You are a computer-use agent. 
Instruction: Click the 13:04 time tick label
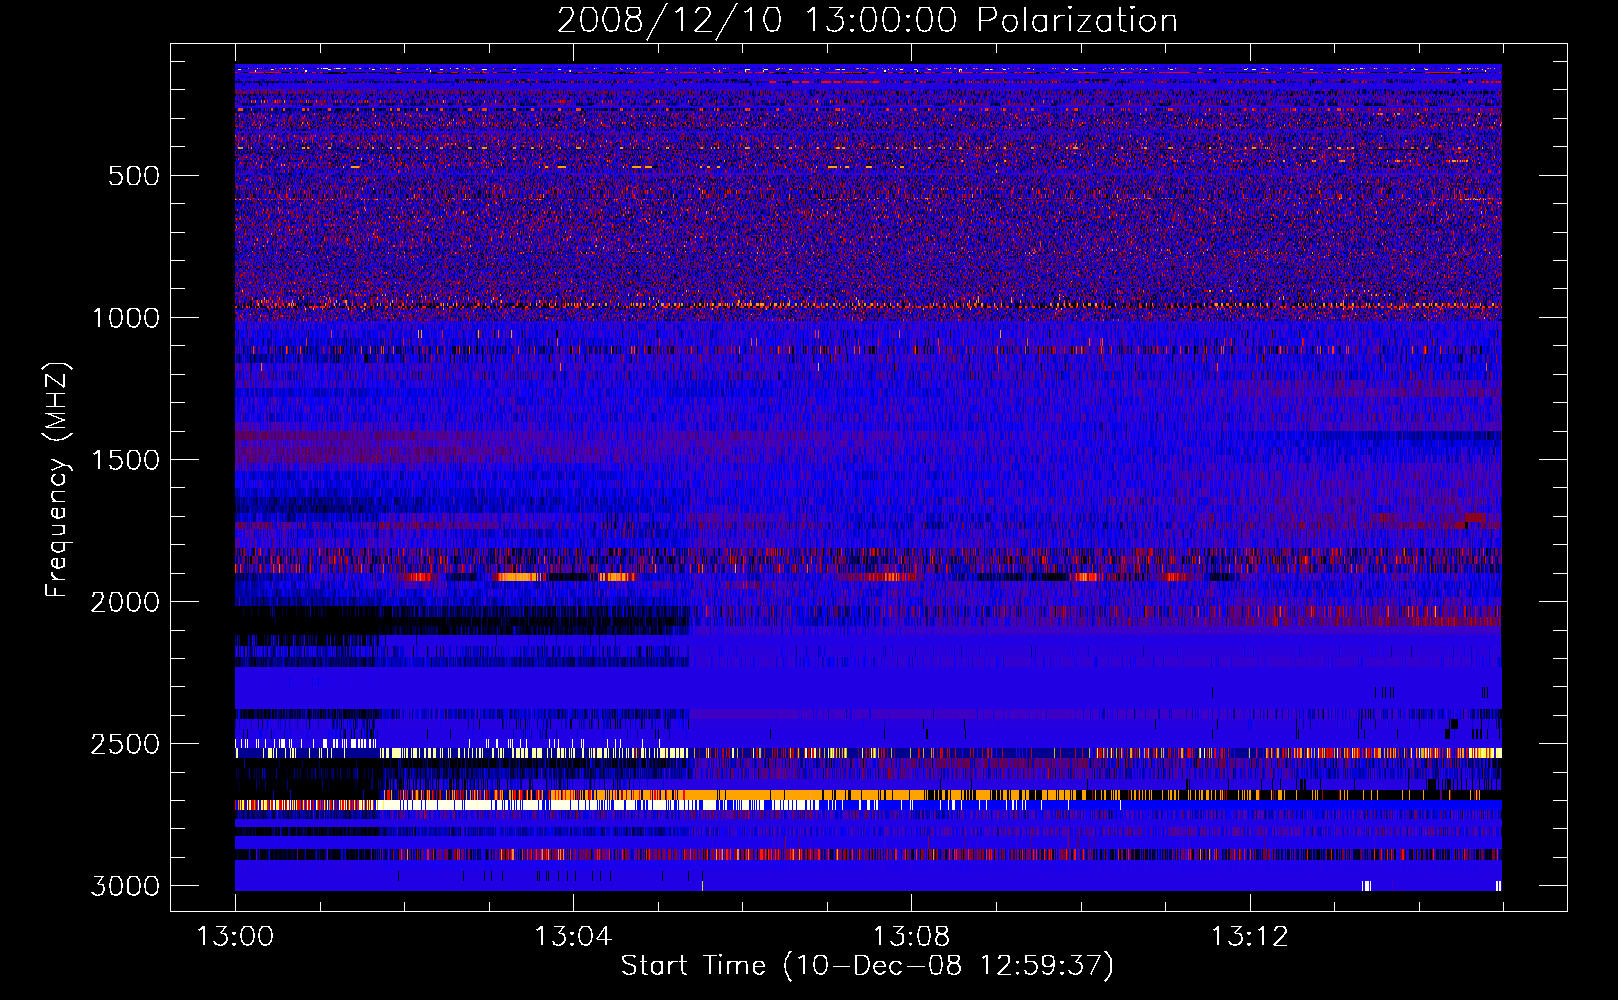coord(573,937)
